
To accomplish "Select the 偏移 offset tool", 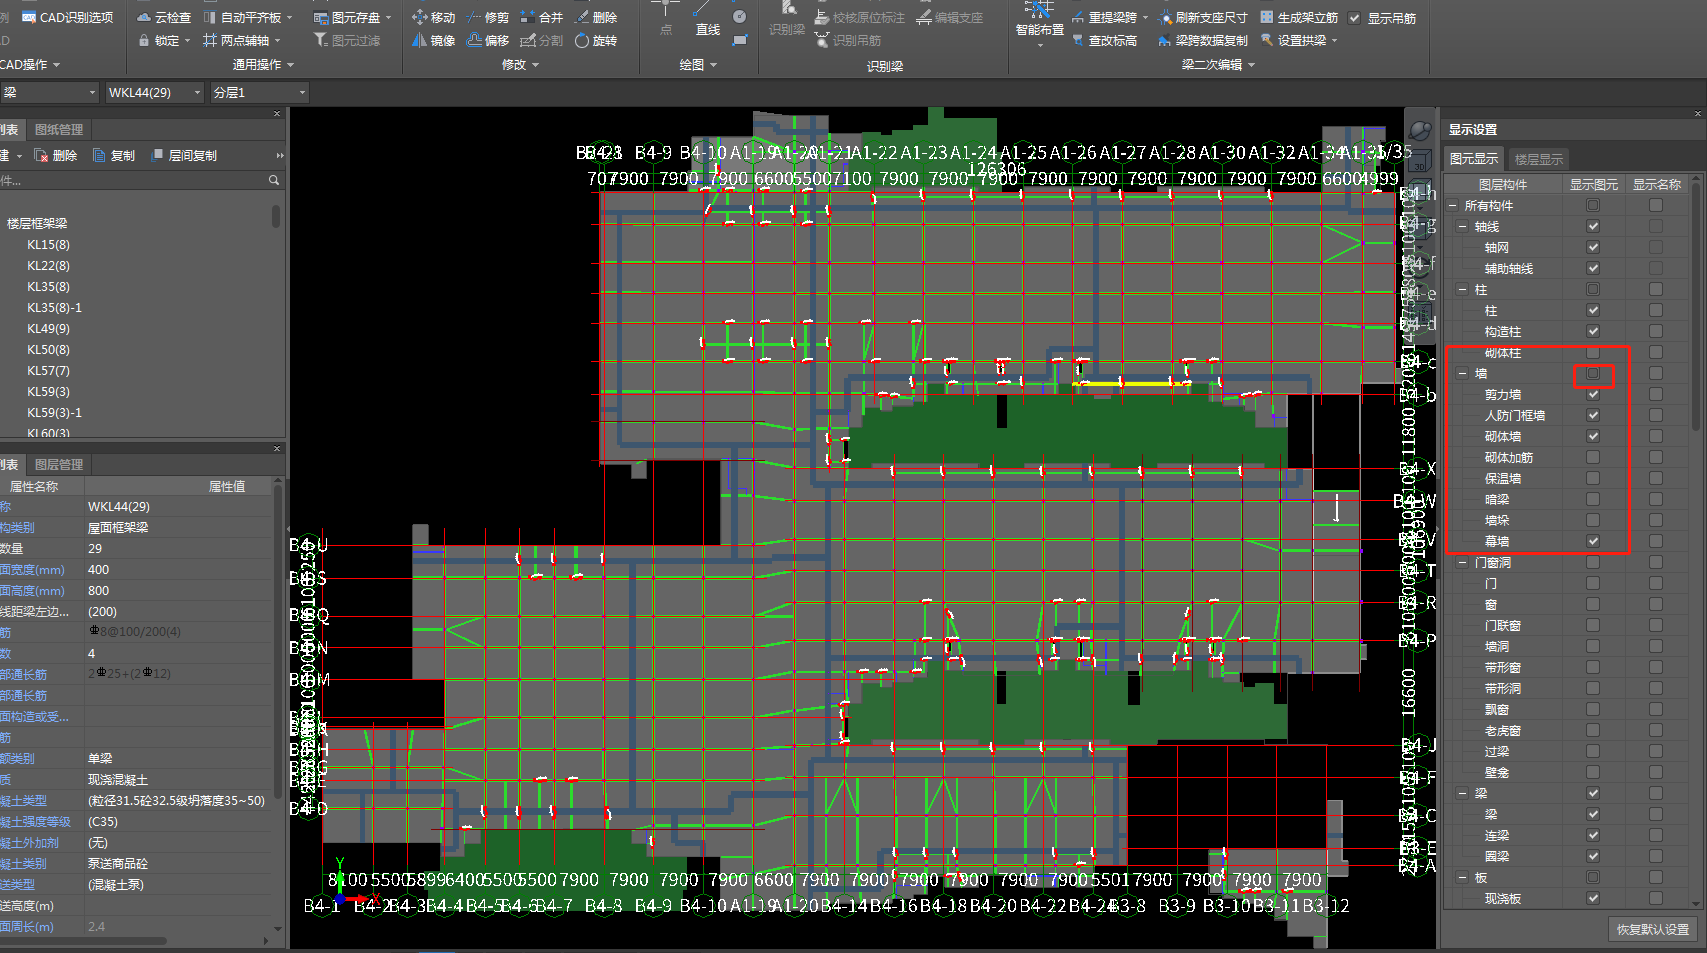I will tap(488, 40).
